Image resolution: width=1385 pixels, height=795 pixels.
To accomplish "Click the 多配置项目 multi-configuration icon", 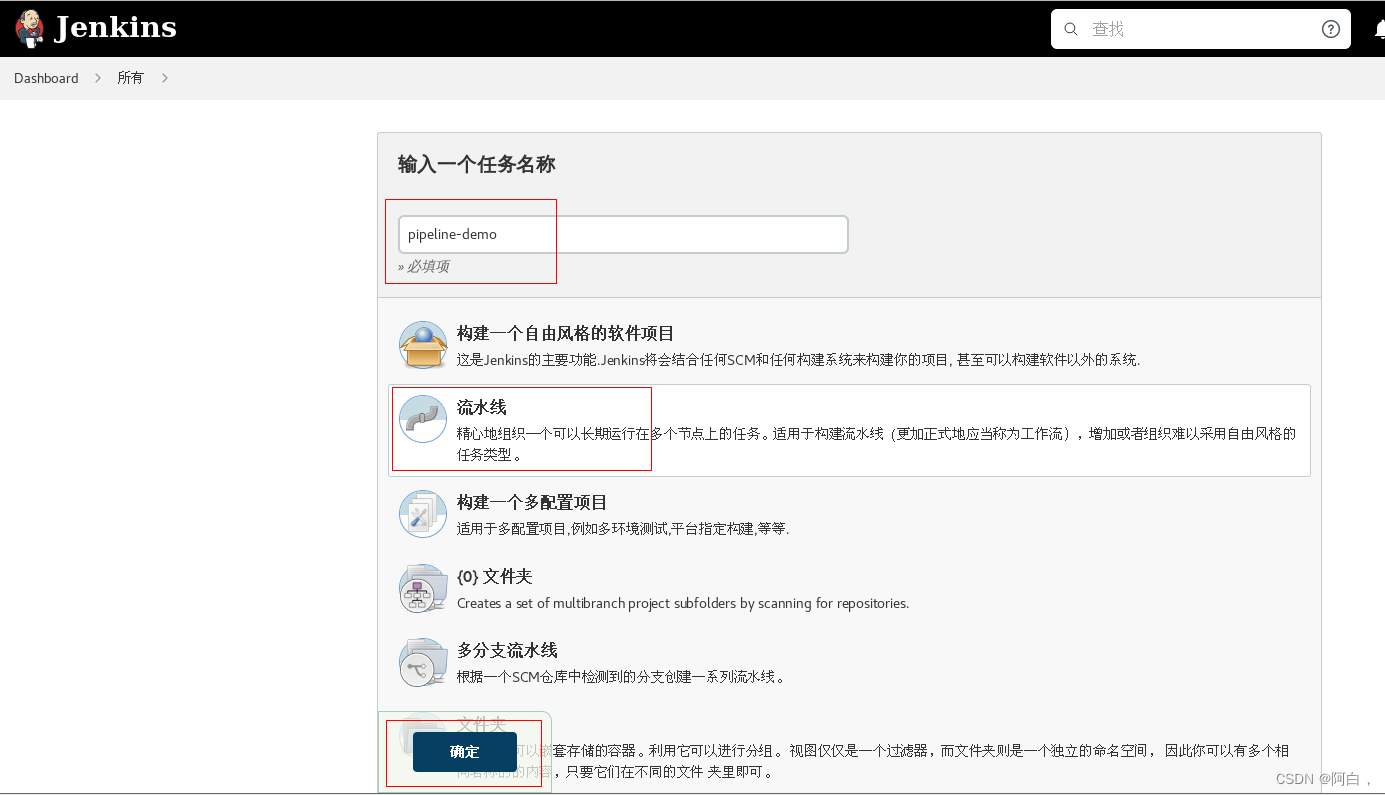I will (422, 513).
